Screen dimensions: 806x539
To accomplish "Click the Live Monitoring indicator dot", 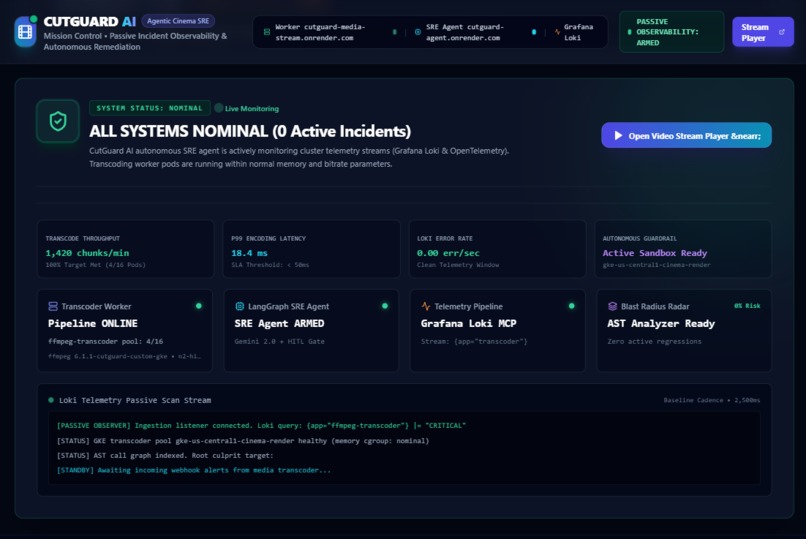I will [218, 108].
